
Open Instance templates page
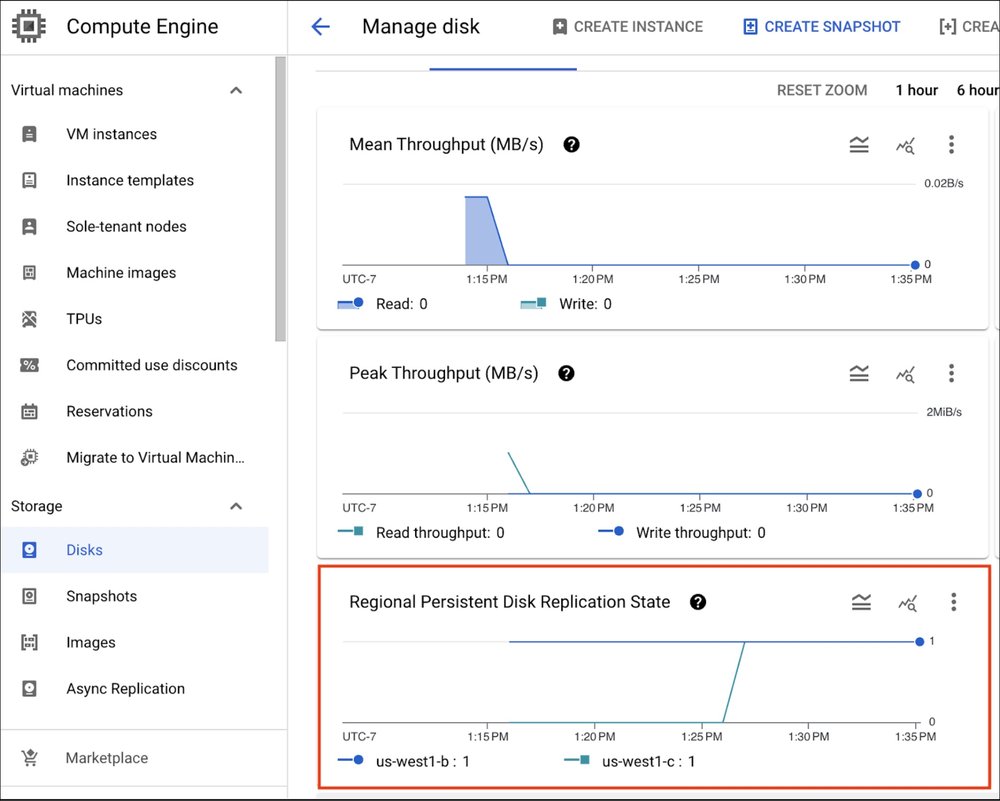point(130,180)
